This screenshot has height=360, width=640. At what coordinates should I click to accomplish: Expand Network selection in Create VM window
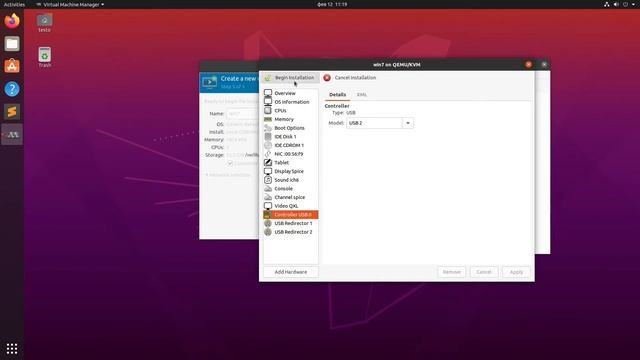(228, 175)
